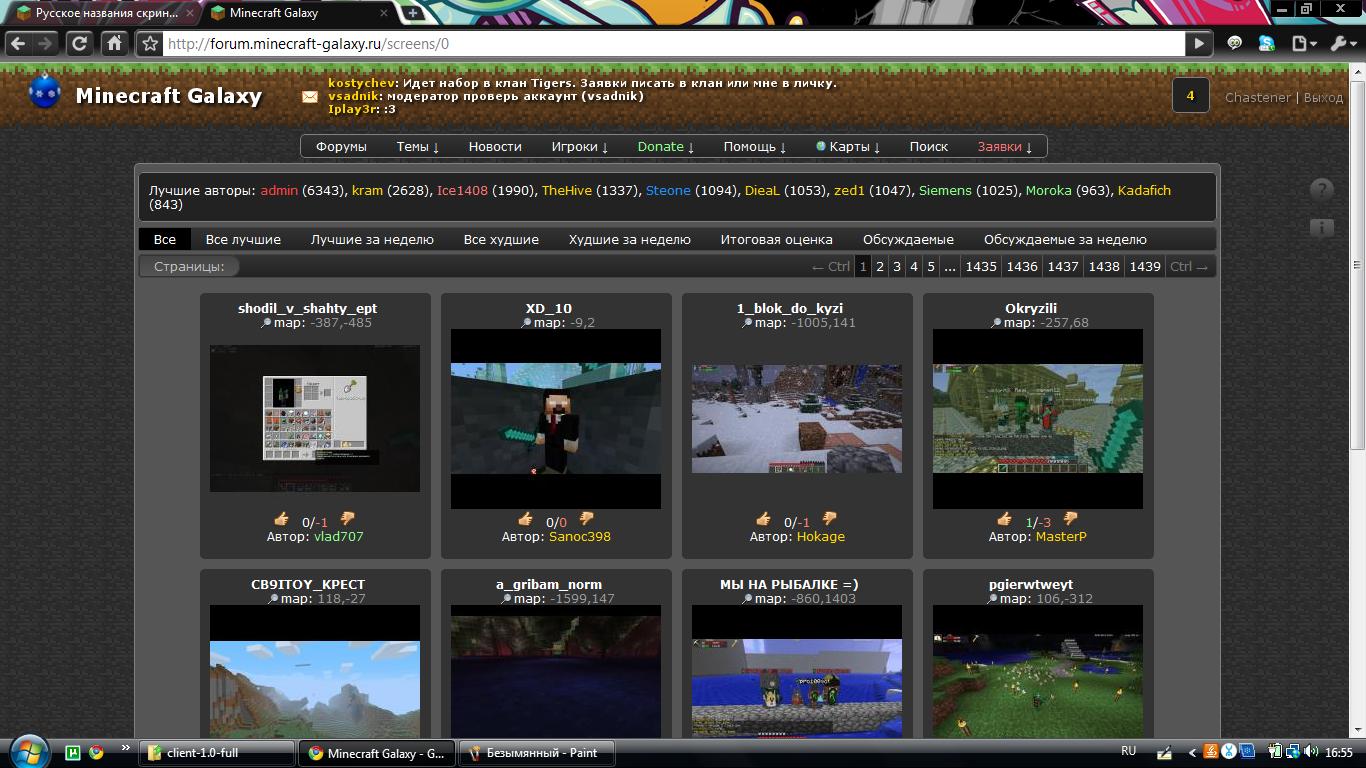Click map magnifier icon for Okryzili

click(996, 323)
